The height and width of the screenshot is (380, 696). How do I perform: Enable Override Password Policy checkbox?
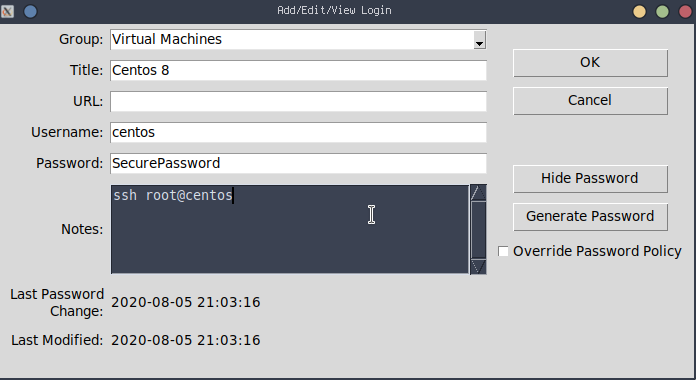503,251
